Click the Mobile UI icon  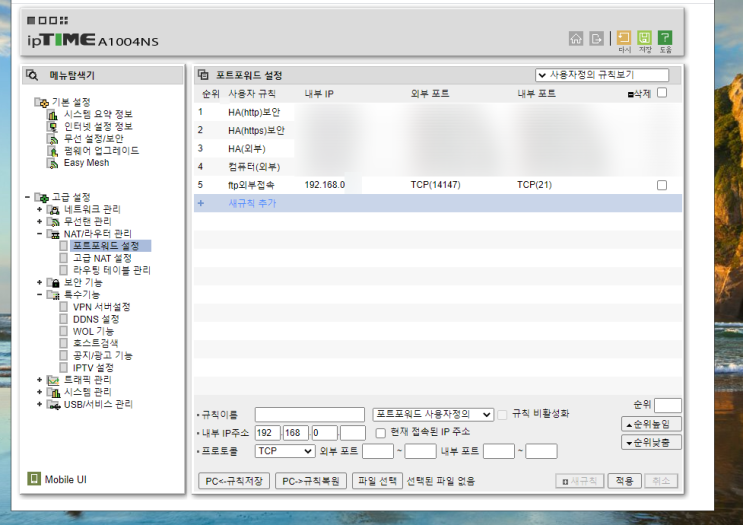(x=34, y=479)
